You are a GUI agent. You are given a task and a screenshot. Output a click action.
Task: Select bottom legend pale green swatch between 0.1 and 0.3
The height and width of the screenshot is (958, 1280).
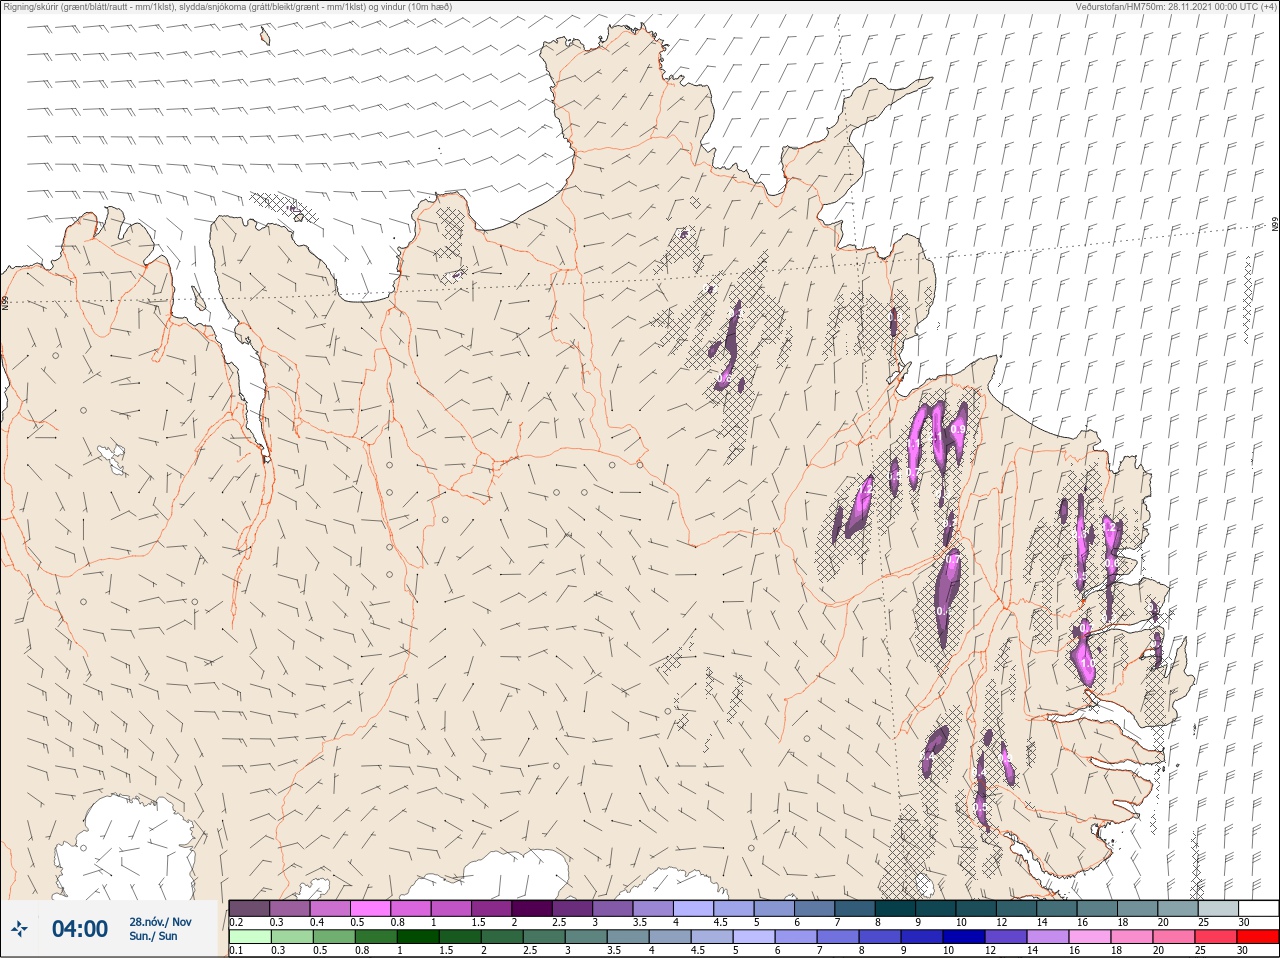[250, 937]
